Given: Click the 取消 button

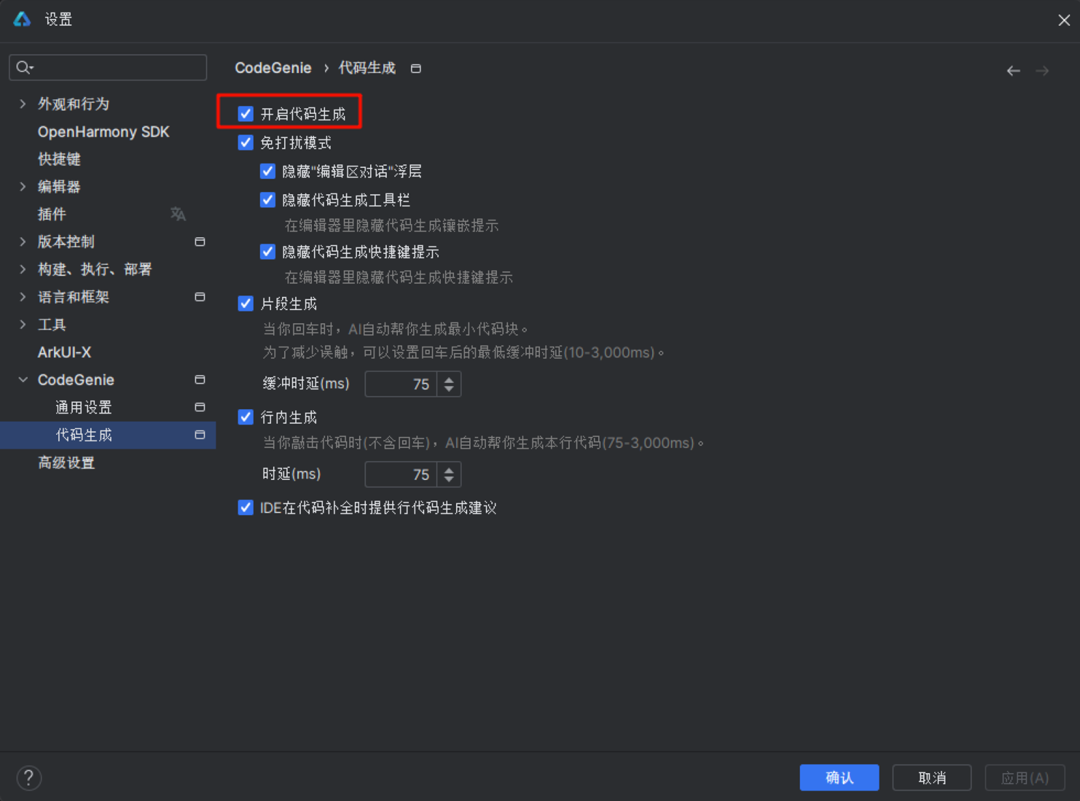Looking at the screenshot, I should click(x=932, y=778).
